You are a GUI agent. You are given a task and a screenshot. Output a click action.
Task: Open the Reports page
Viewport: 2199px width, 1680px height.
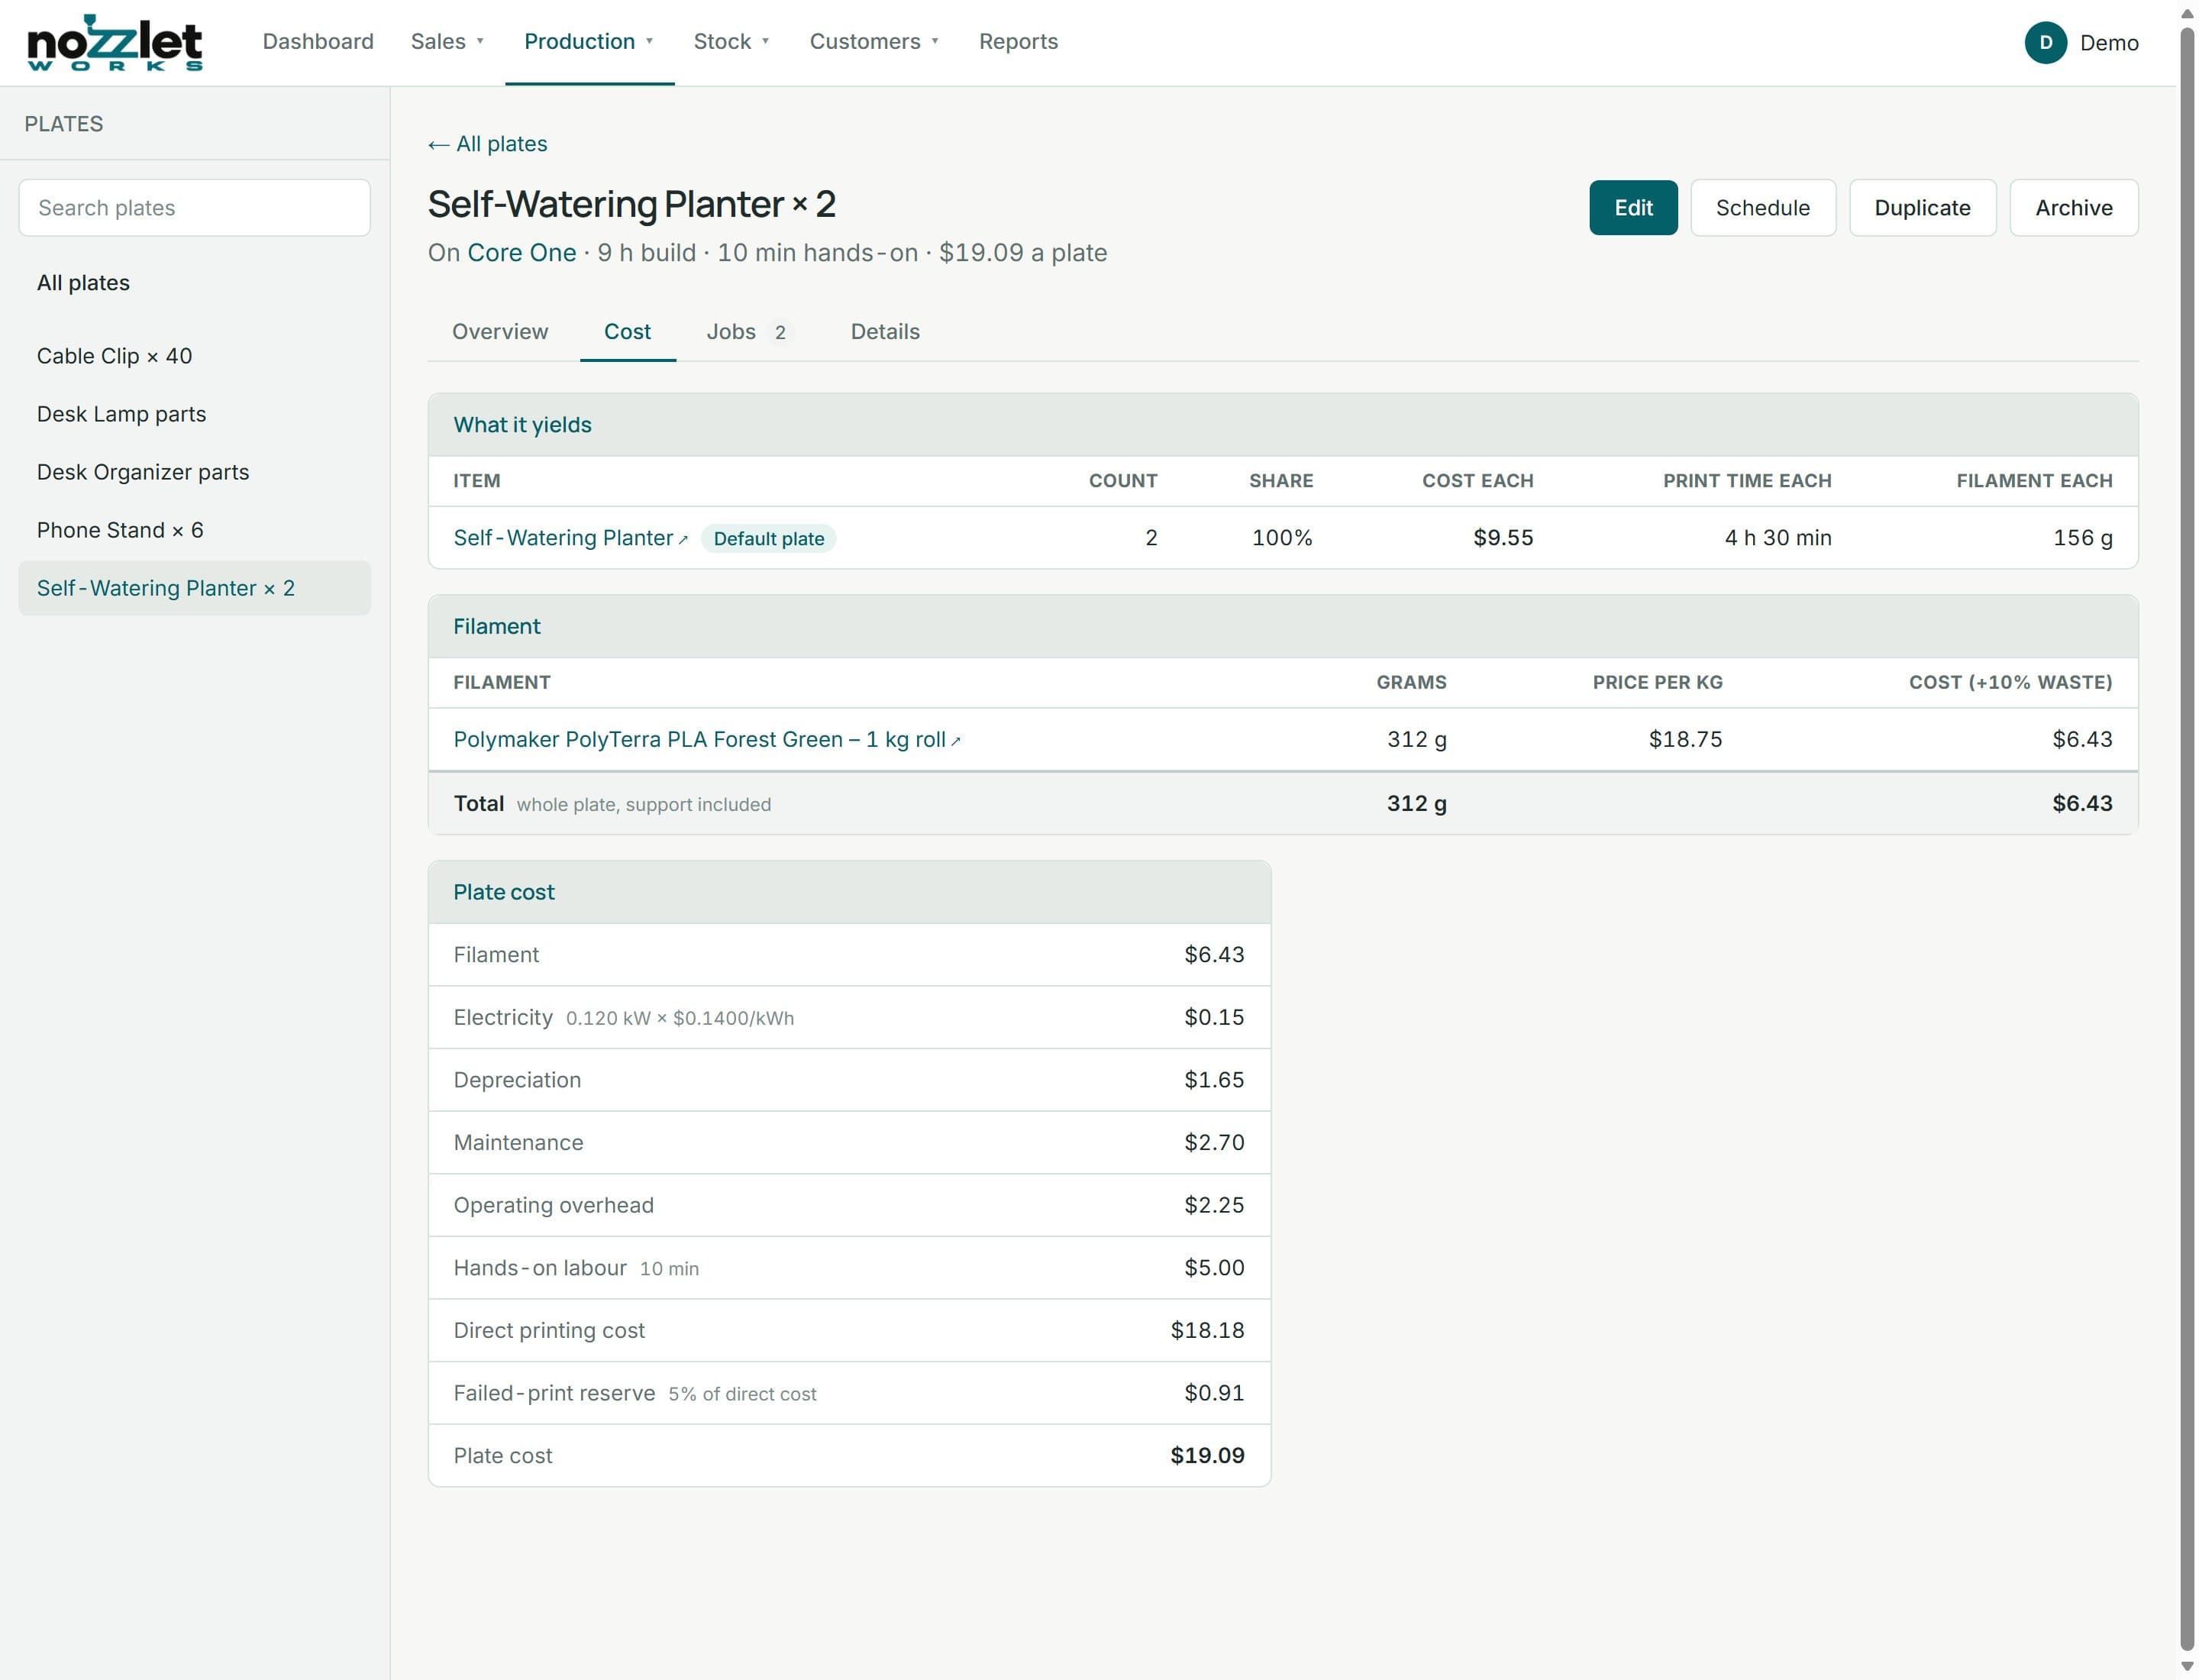pos(1018,42)
